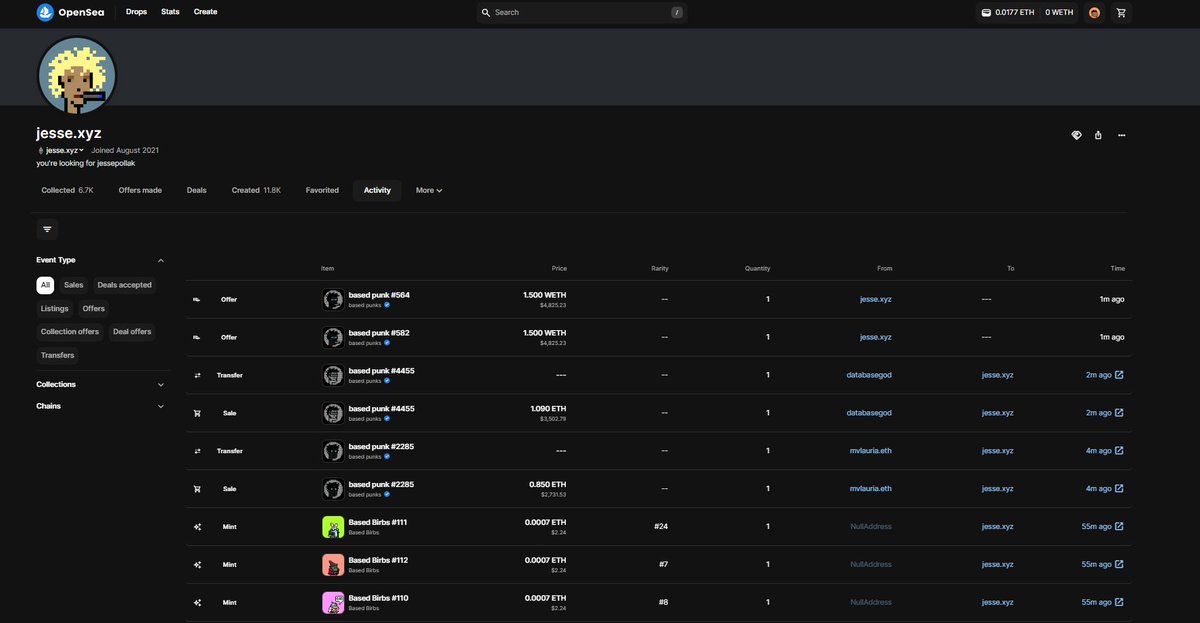
Task: Click the cart sale icon for based punk #4455
Action: 197,413
